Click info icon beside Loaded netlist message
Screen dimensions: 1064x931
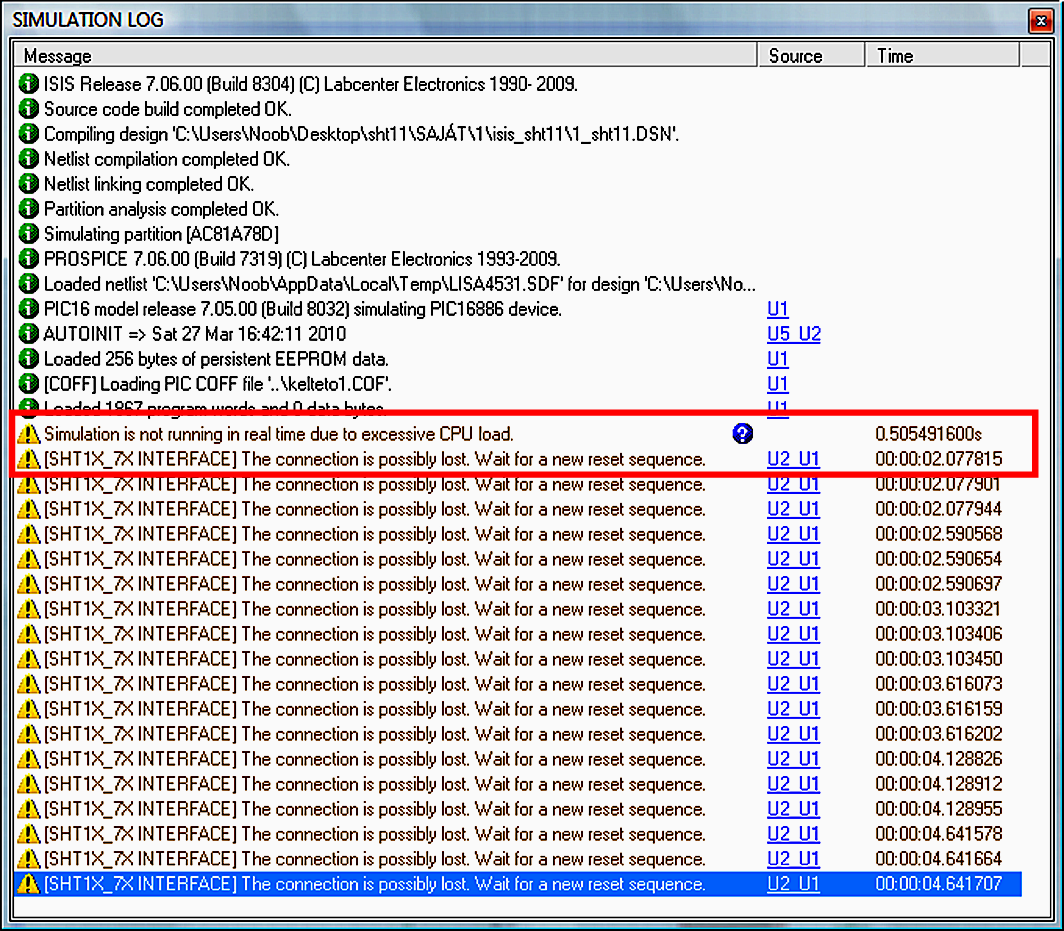pyautogui.click(x=28, y=284)
